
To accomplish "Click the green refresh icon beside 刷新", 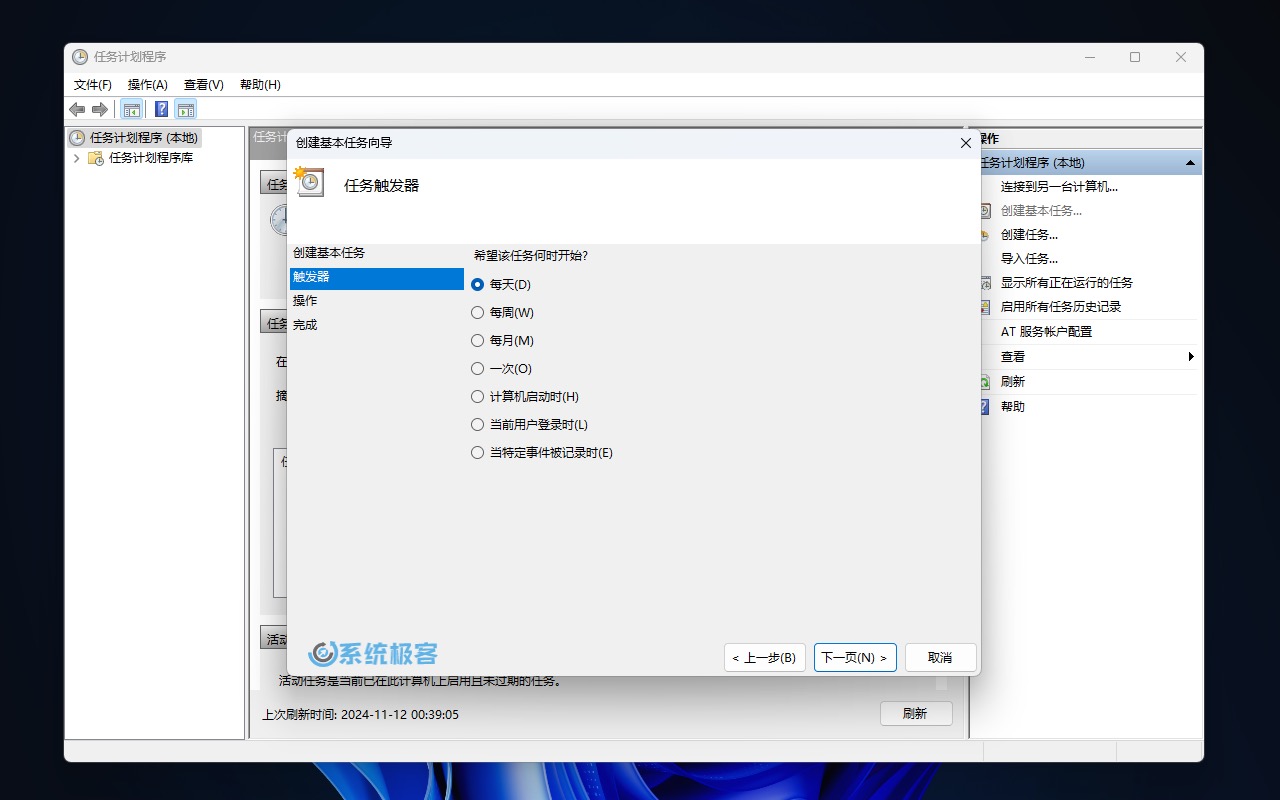I will 984,381.
